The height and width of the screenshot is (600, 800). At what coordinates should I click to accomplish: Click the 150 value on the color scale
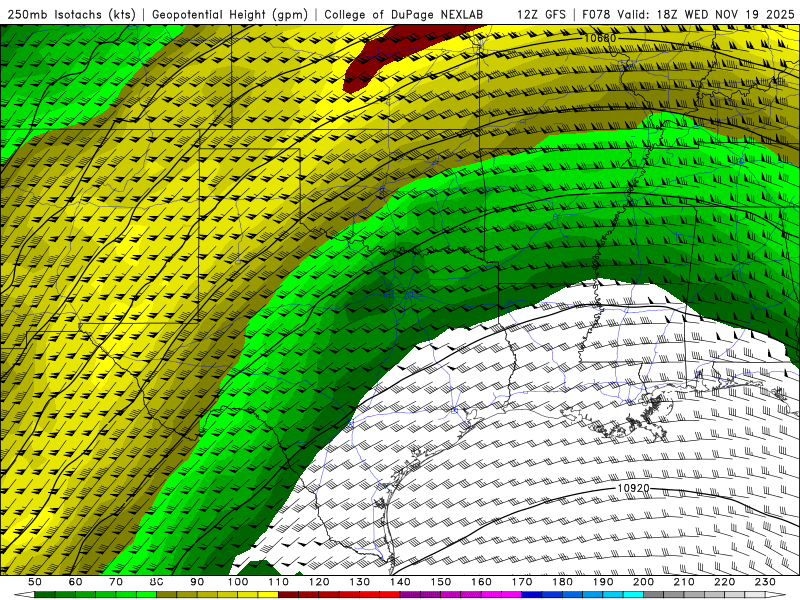(441, 582)
